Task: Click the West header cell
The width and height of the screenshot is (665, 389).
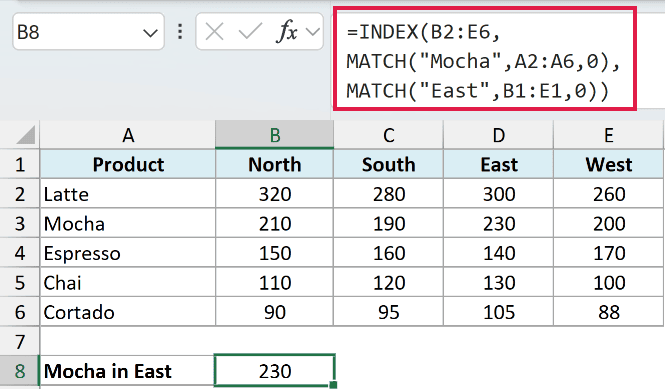Action: 608,164
